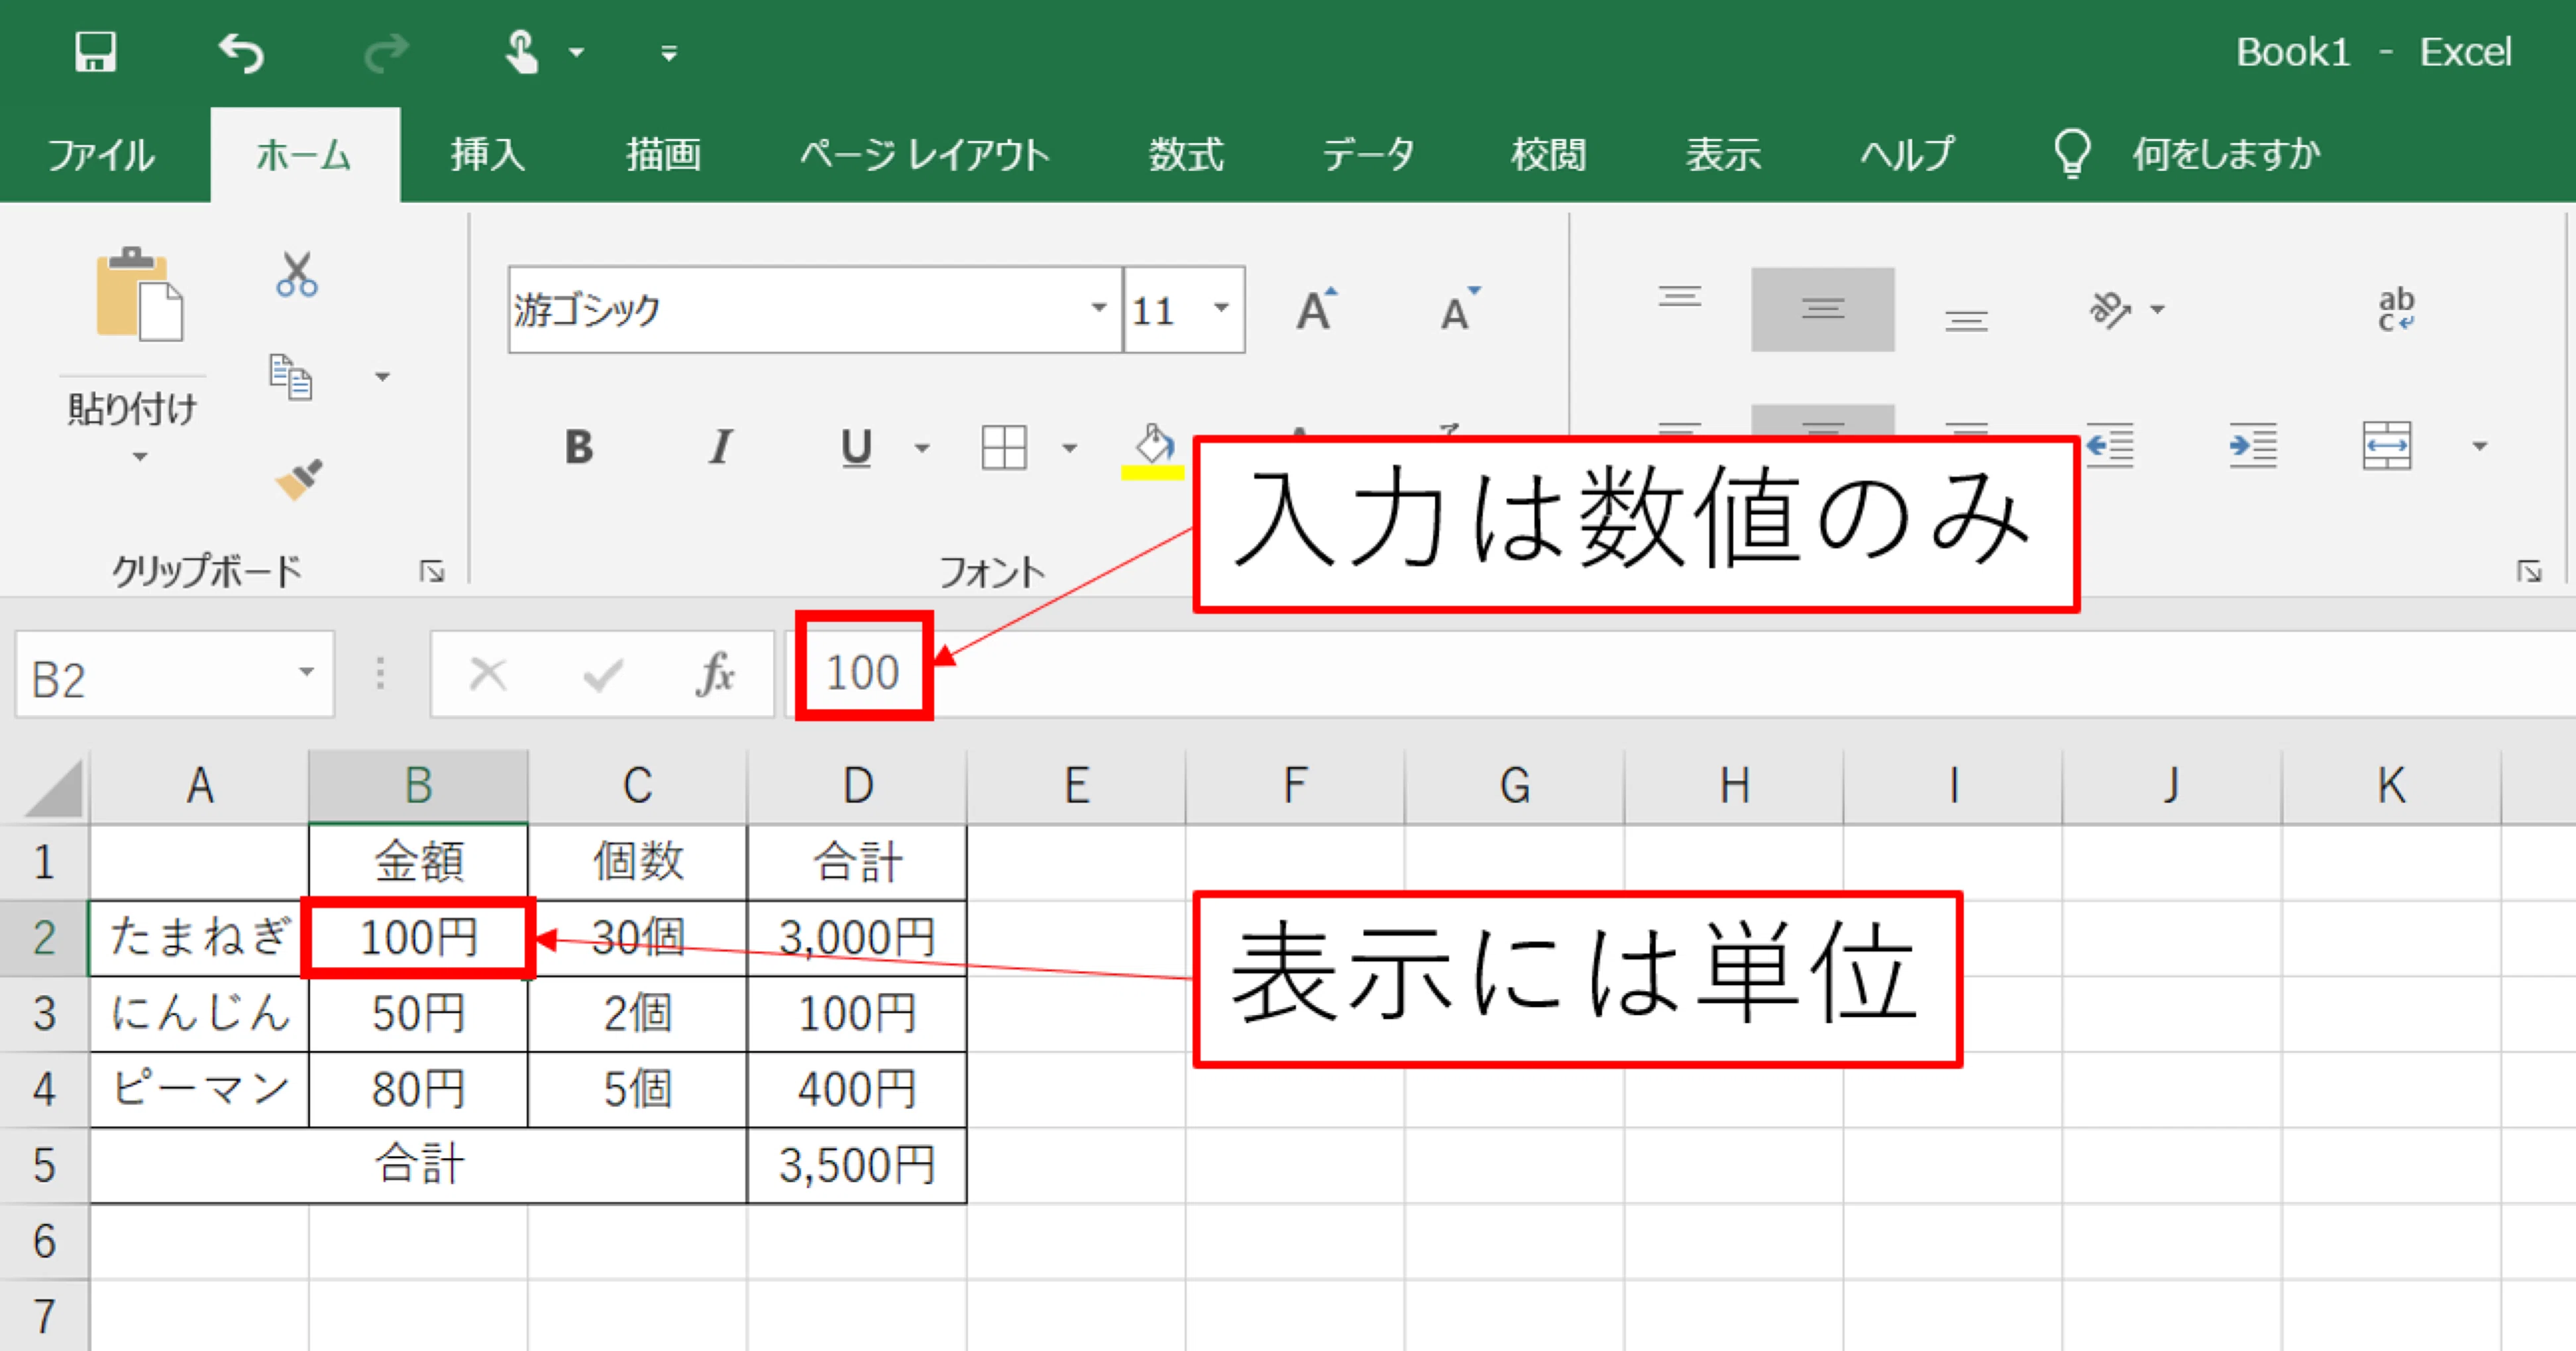
Task: Open text orientation dropdown arrow
Action: pyautogui.click(x=2158, y=309)
